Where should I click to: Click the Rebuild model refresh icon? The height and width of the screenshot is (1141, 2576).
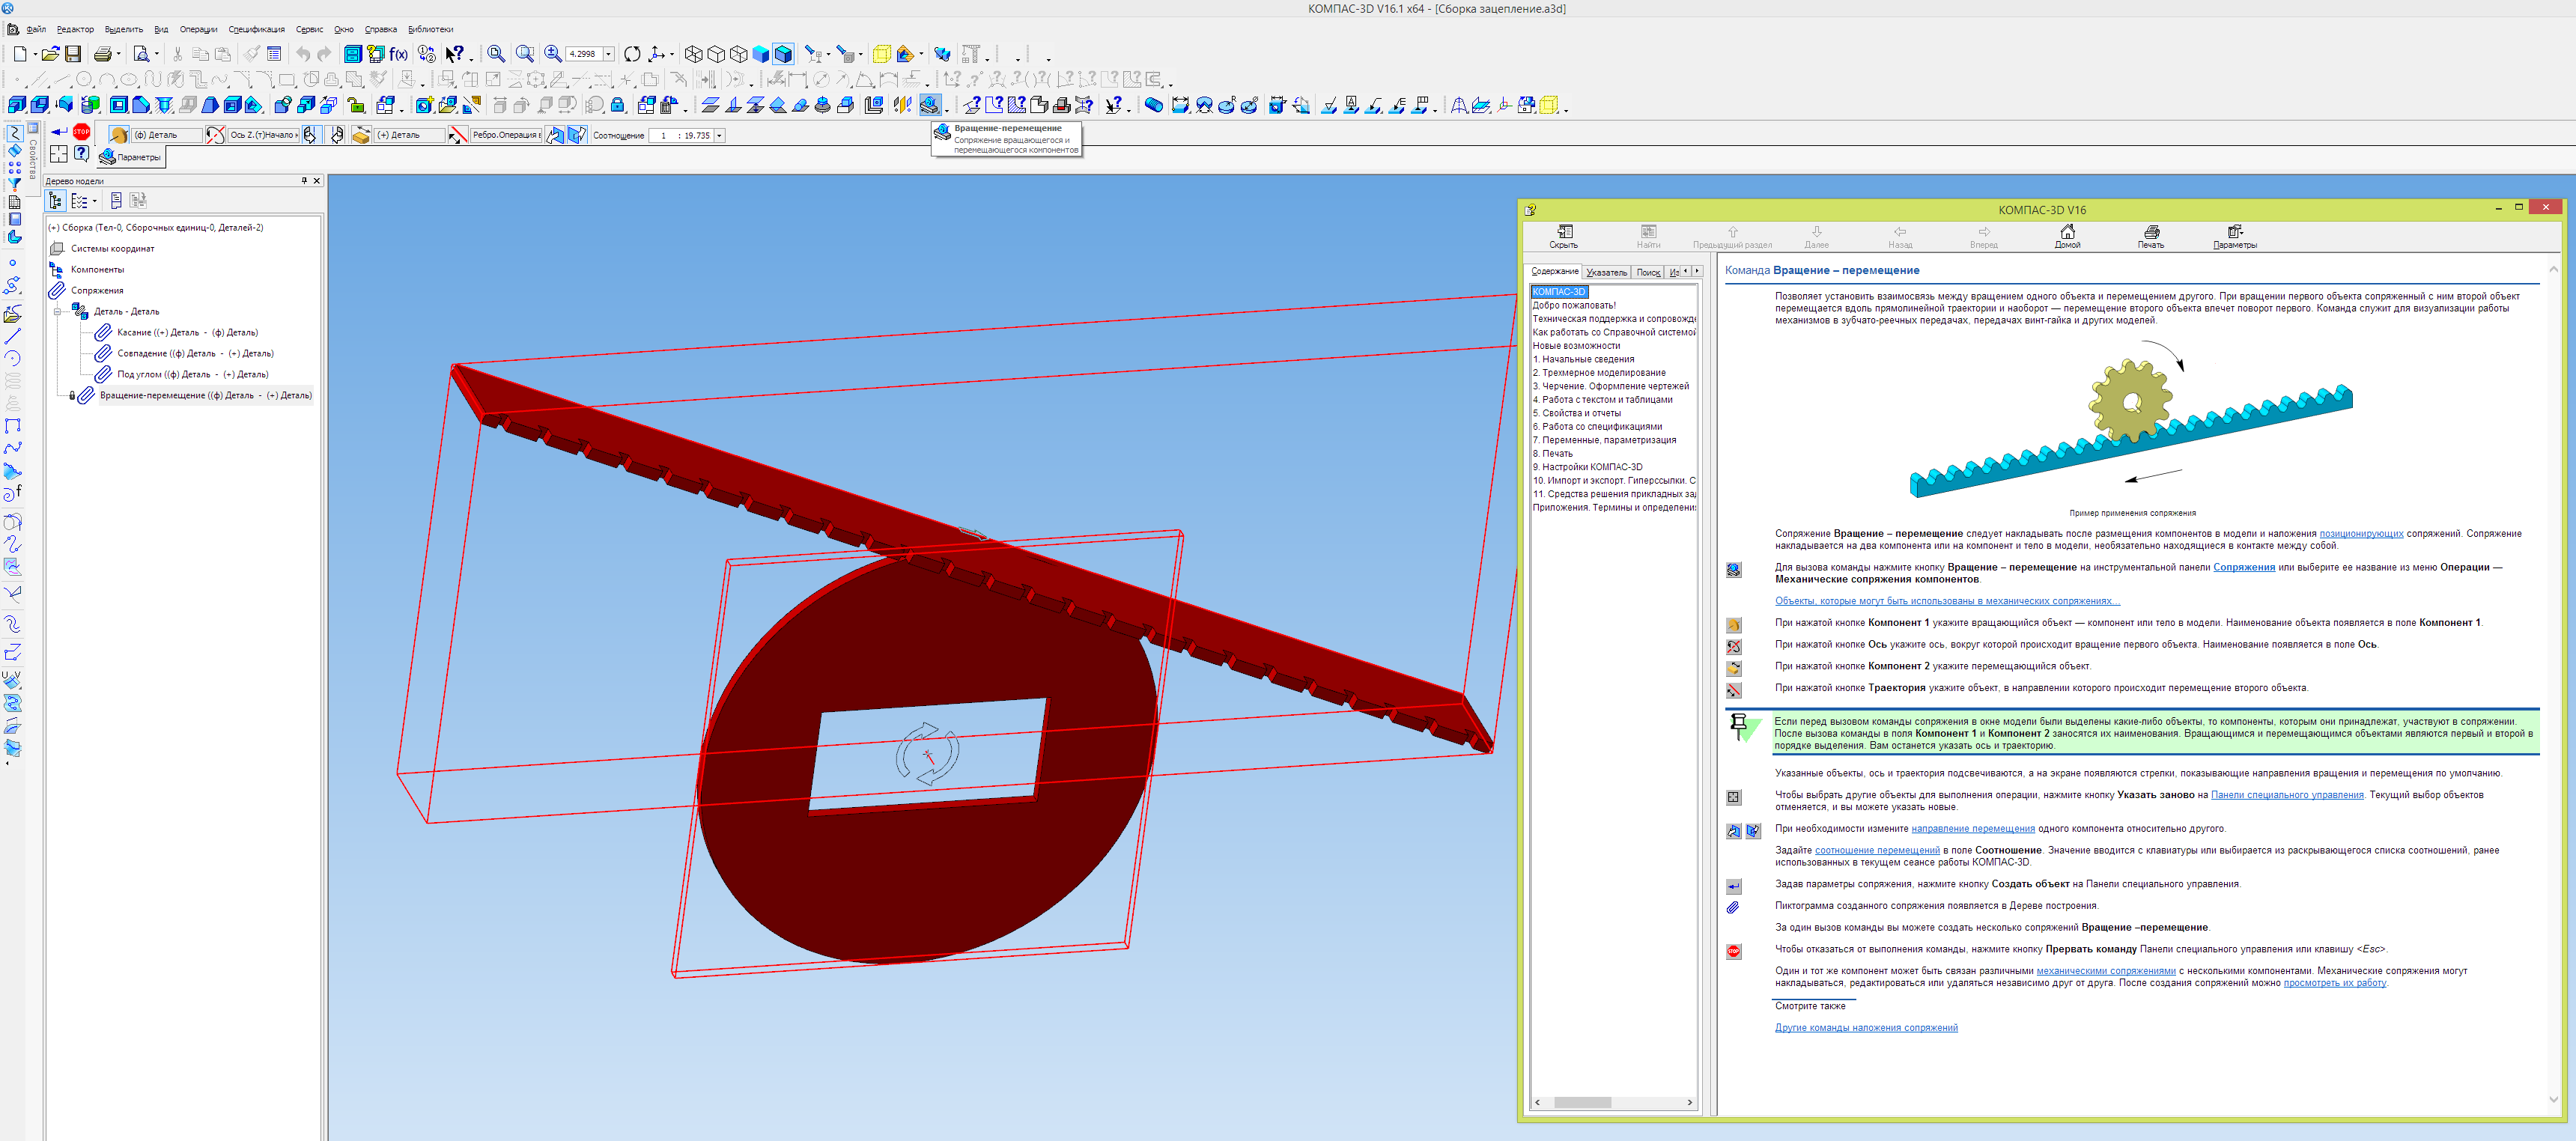click(632, 54)
